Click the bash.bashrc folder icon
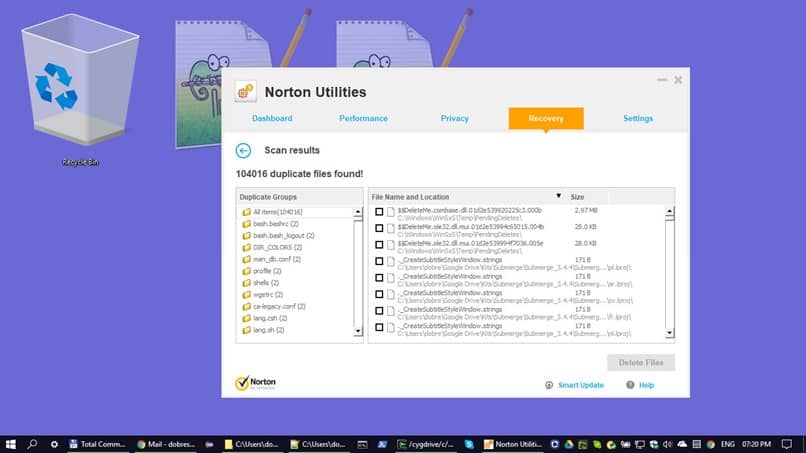 pos(247,224)
